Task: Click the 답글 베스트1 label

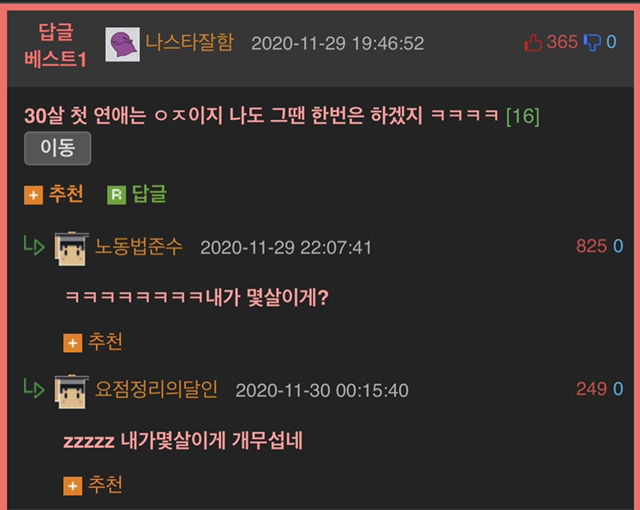Action: pyautogui.click(x=56, y=45)
